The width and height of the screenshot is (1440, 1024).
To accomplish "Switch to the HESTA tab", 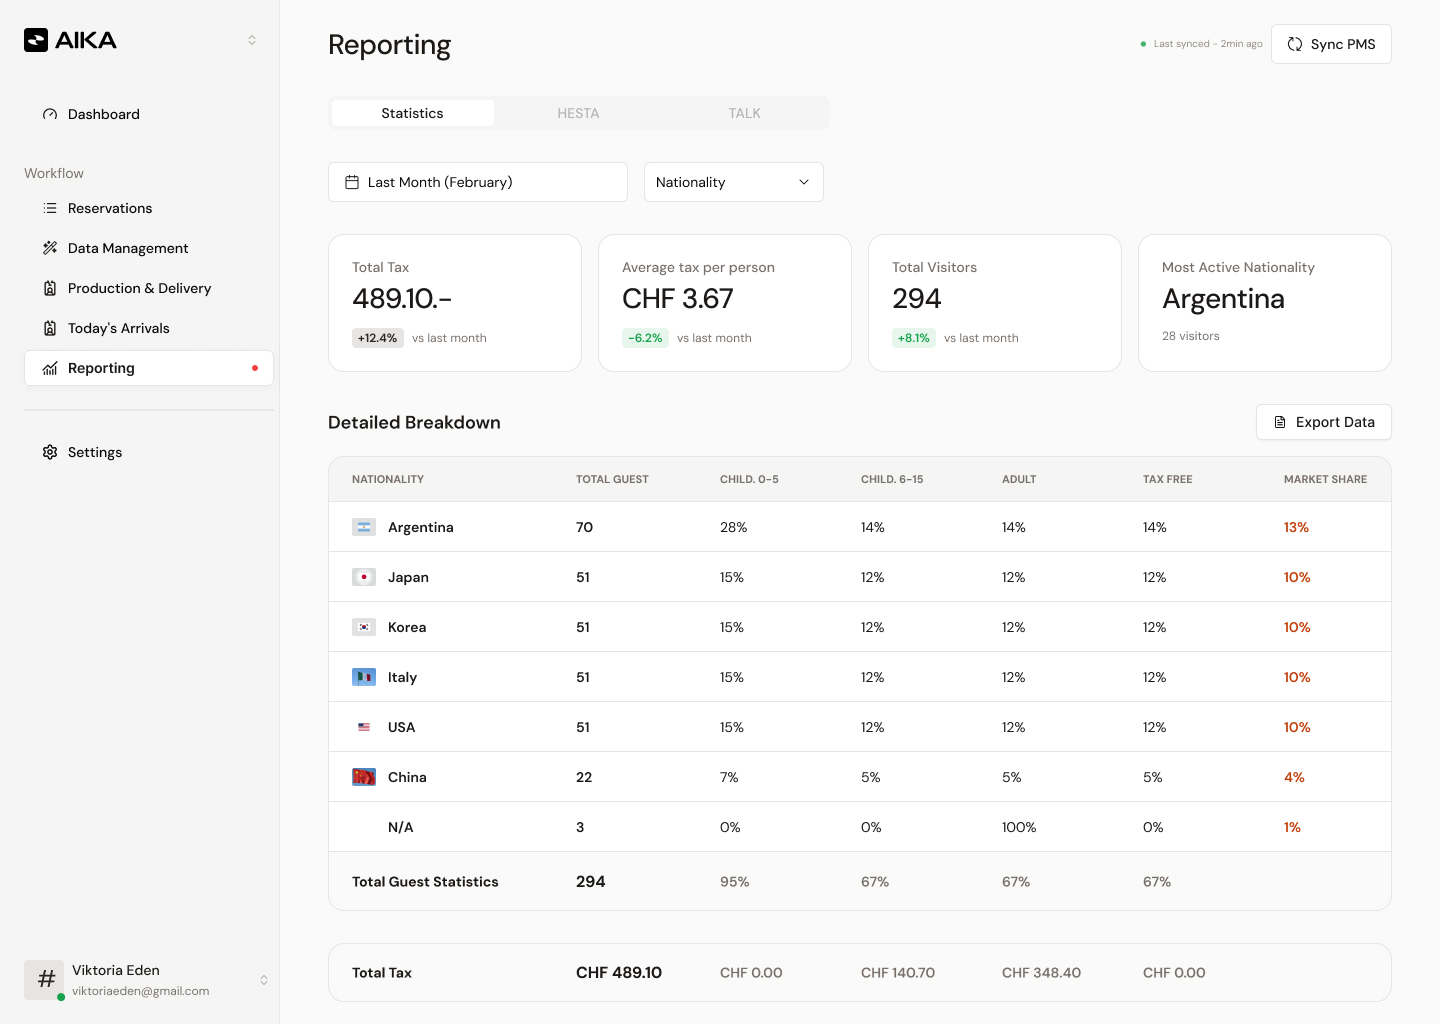I will pyautogui.click(x=578, y=113).
